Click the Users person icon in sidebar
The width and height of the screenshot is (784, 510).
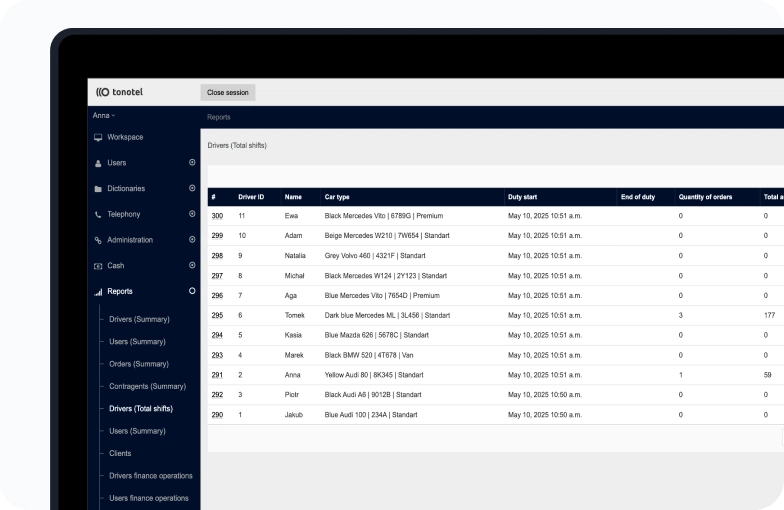pyautogui.click(x=98, y=163)
